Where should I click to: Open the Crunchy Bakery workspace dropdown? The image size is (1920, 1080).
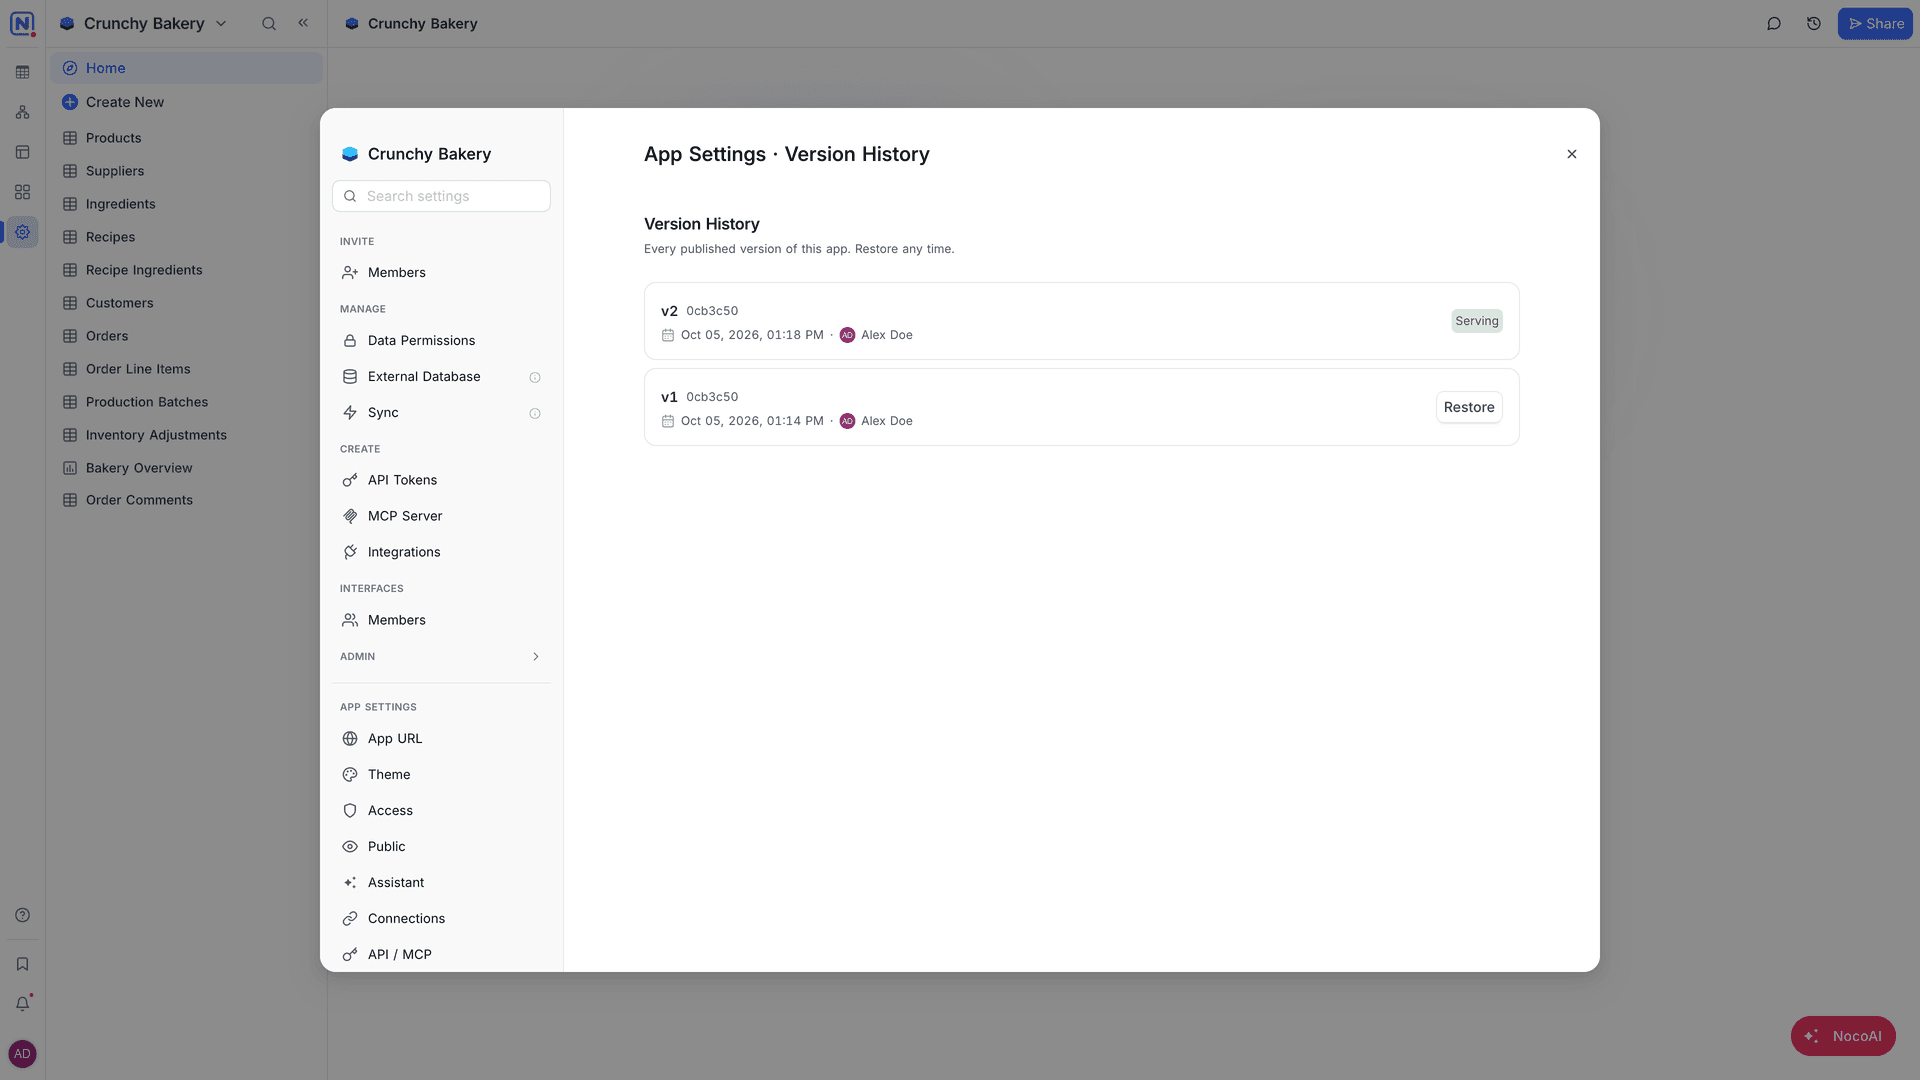click(144, 23)
